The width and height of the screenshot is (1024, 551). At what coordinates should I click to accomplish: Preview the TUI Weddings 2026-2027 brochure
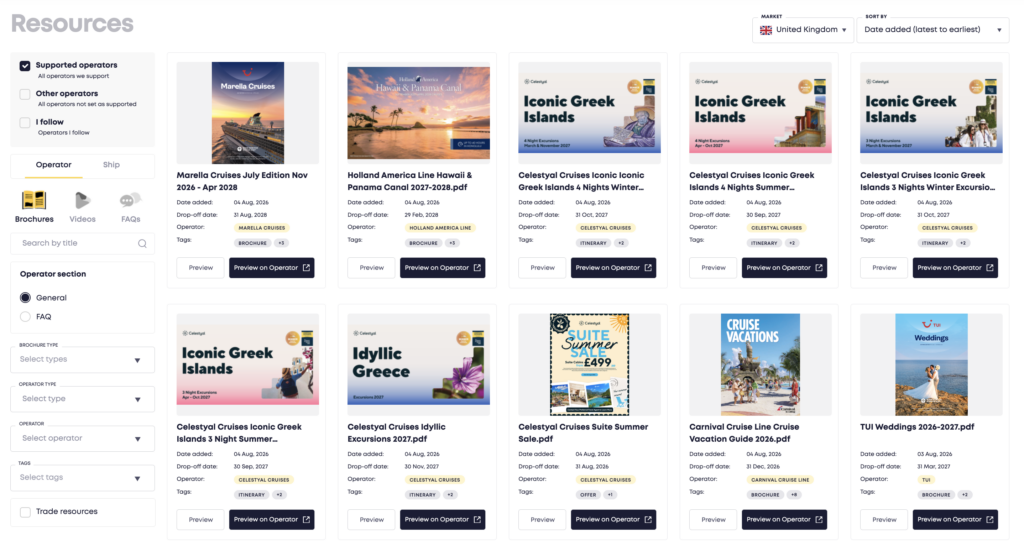tap(884, 520)
